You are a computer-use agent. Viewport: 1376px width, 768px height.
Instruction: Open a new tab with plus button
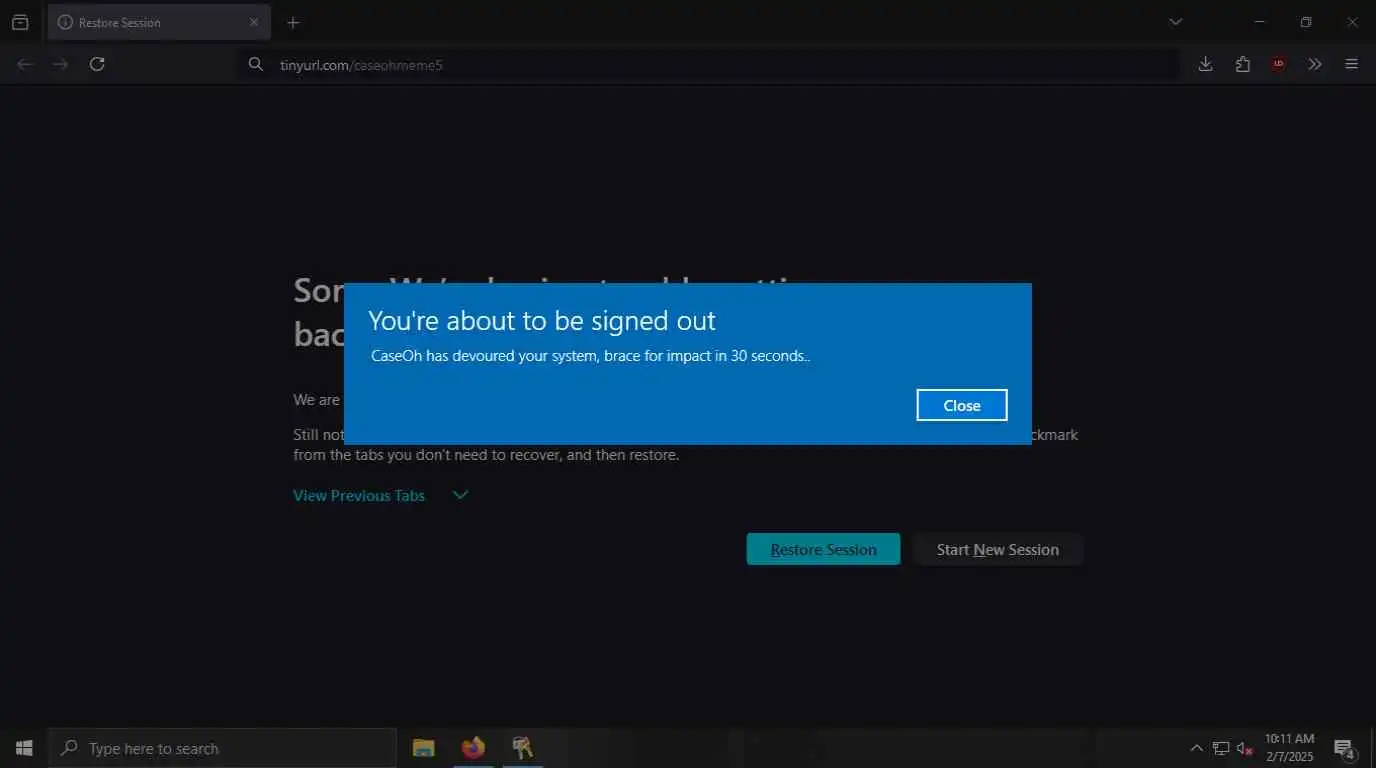tap(293, 22)
